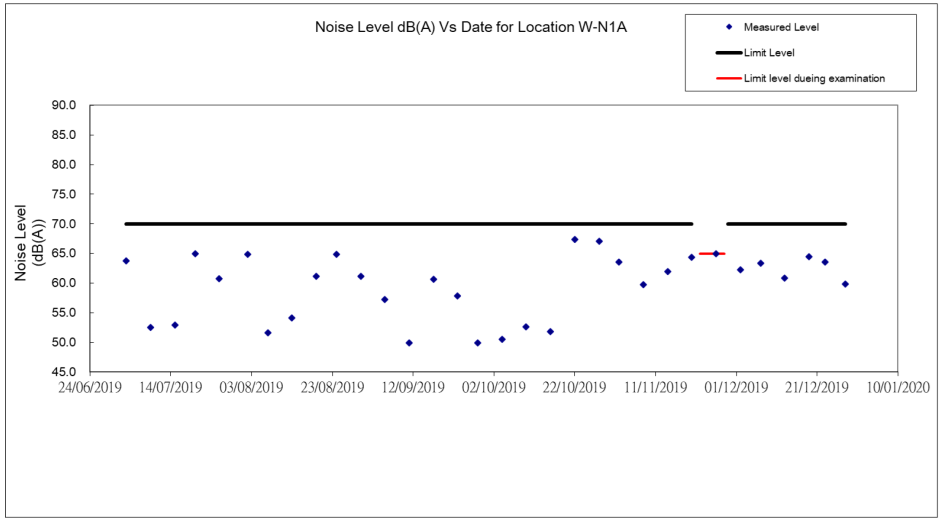Select the chart title for Location W-N1A
945x522 pixels.
pyautogui.click(x=471, y=27)
